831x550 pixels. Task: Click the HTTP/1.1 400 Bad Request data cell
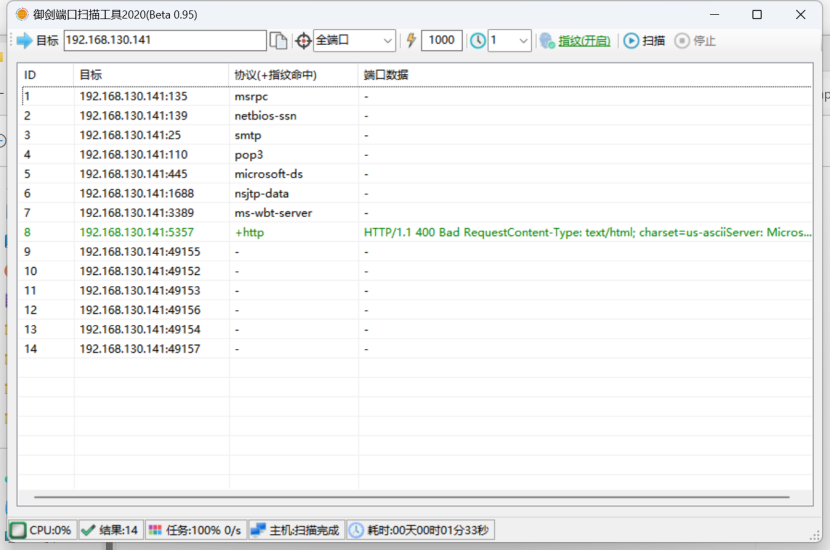point(587,232)
